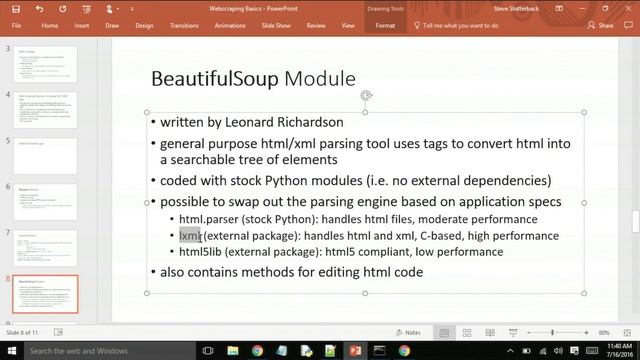This screenshot has width=640, height=360.
Task: Click the 'Slide 8 of 11' status indicator
Action: (22, 333)
